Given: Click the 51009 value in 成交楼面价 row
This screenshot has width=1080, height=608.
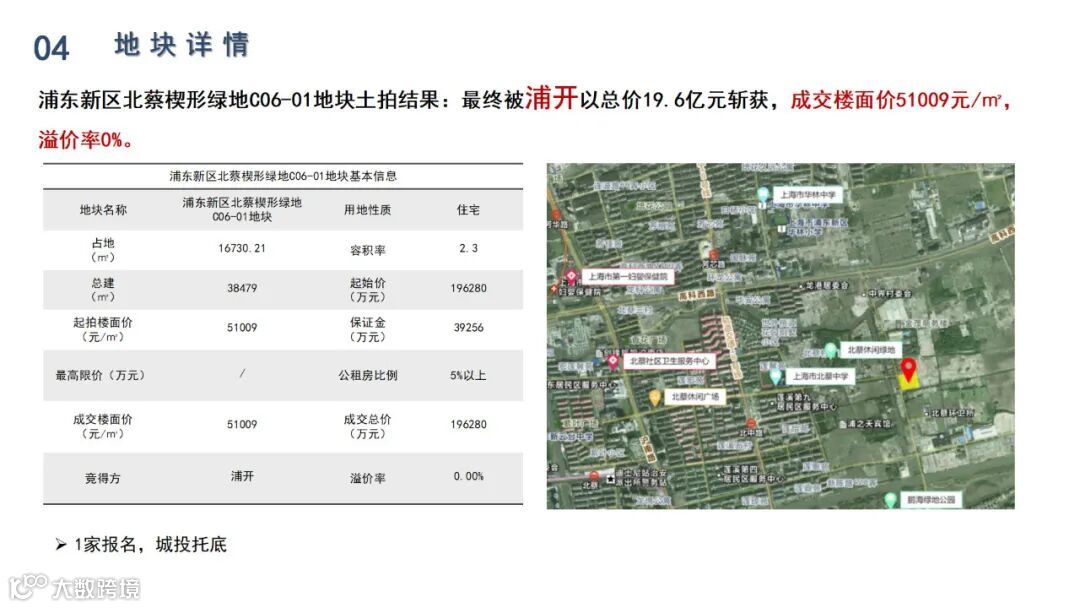Looking at the screenshot, I should coord(242,425).
